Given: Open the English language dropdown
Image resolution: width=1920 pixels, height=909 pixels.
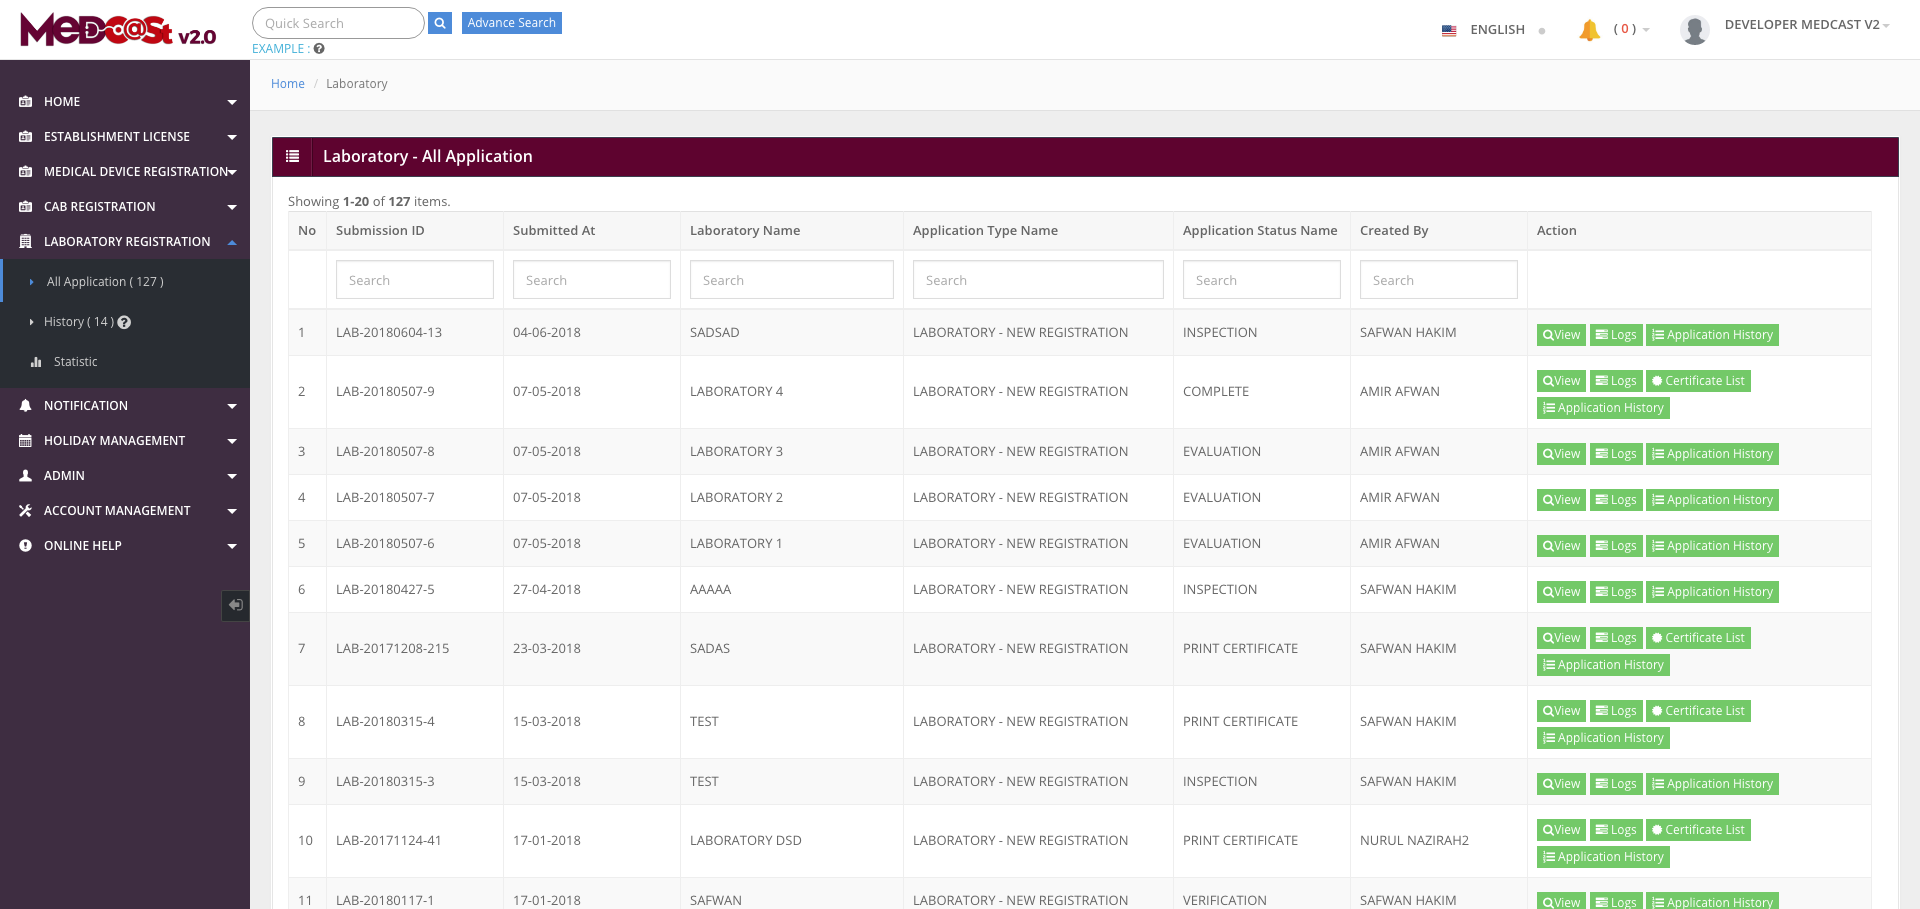Looking at the screenshot, I should (1496, 30).
